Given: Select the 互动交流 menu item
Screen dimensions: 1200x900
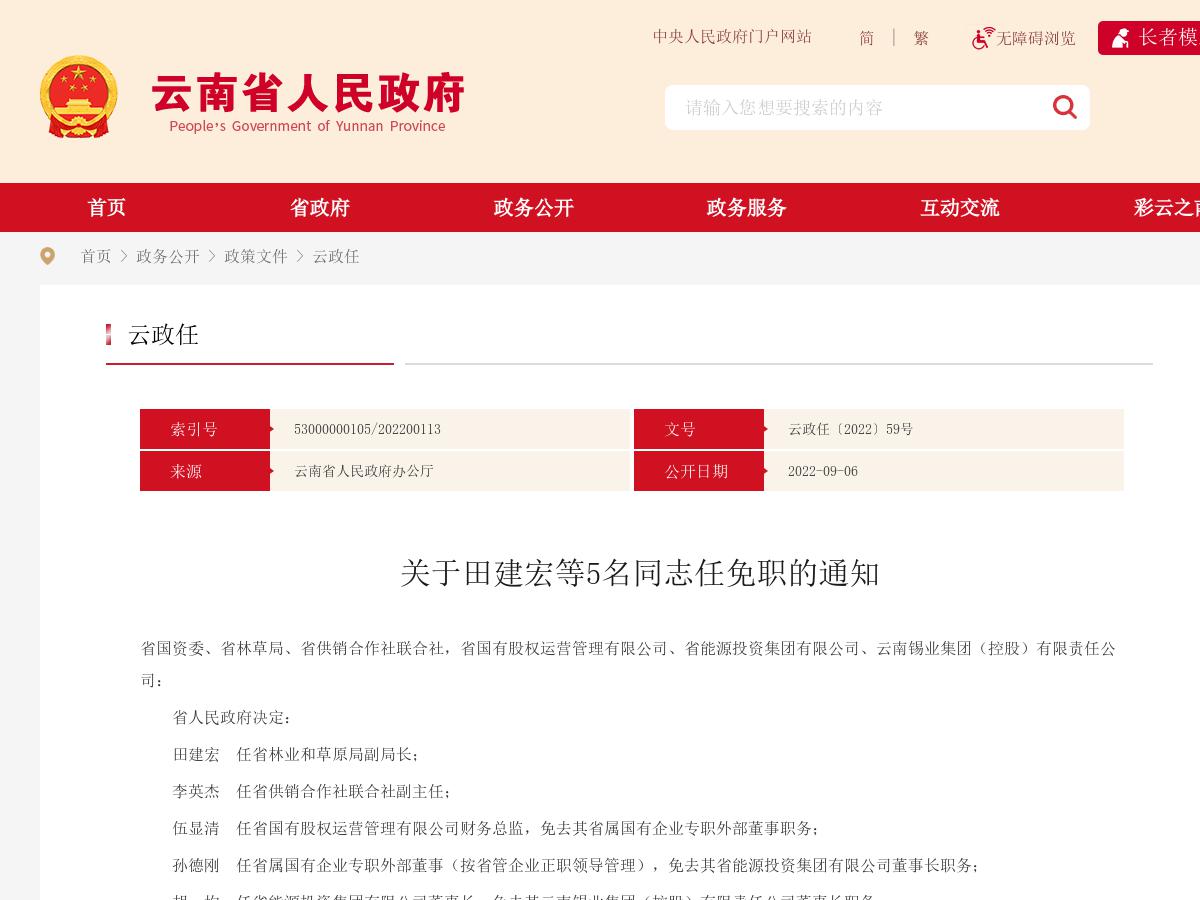Looking at the screenshot, I should (x=959, y=208).
